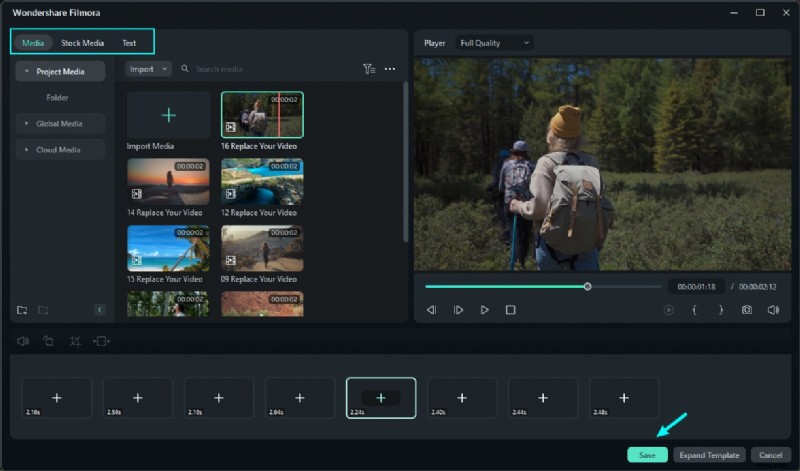The image size is (800, 471).
Task: Collapse the Project Media section
Action: click(x=27, y=71)
